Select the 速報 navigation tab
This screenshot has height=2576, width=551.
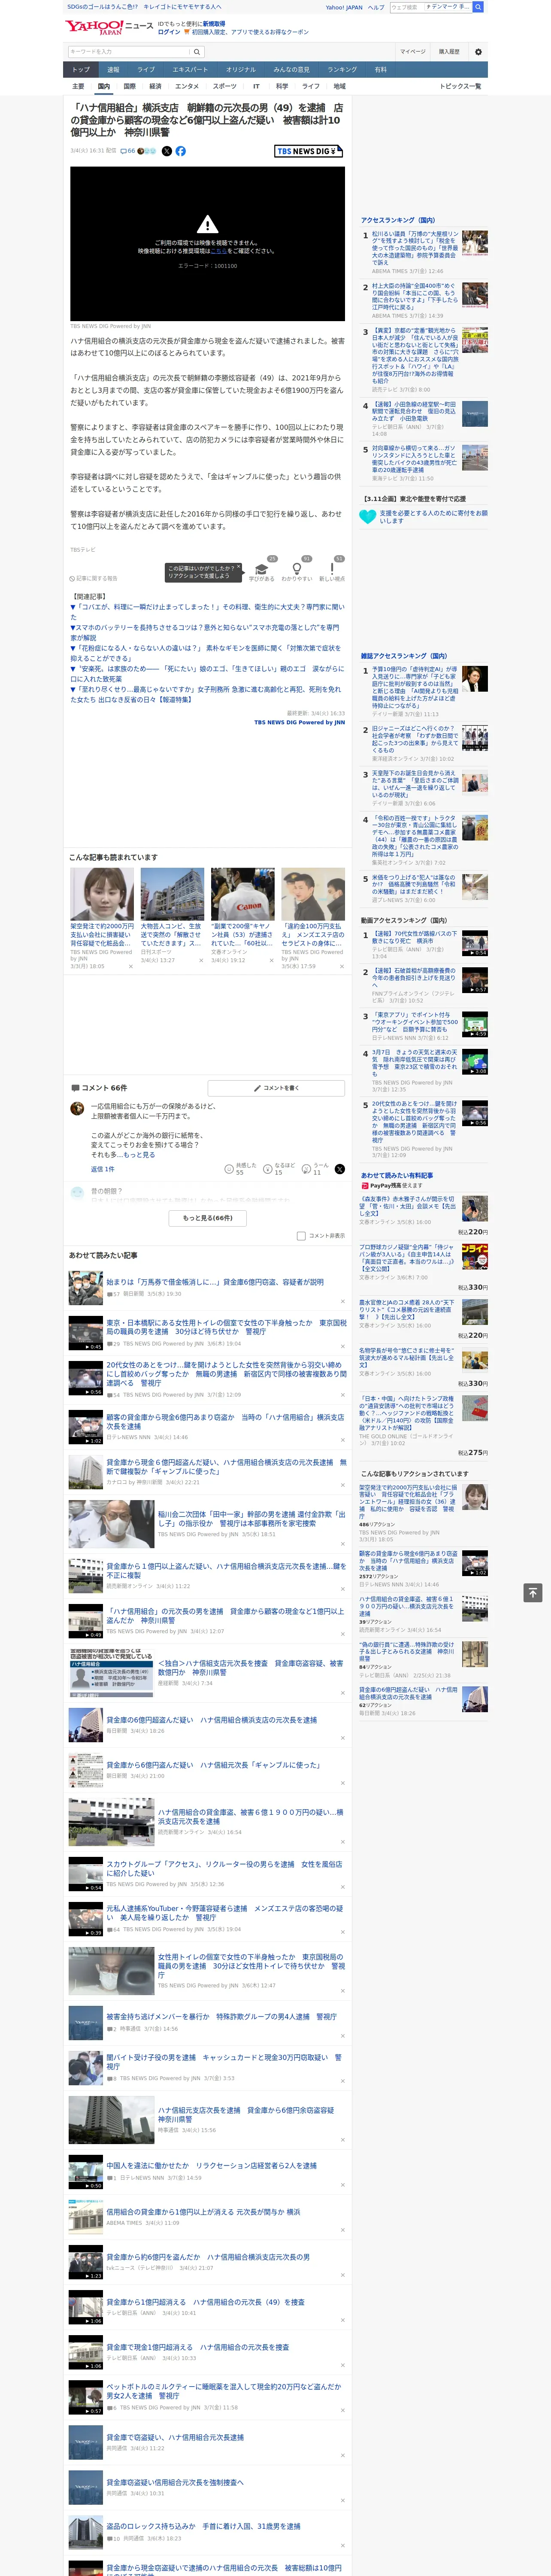pyautogui.click(x=113, y=70)
